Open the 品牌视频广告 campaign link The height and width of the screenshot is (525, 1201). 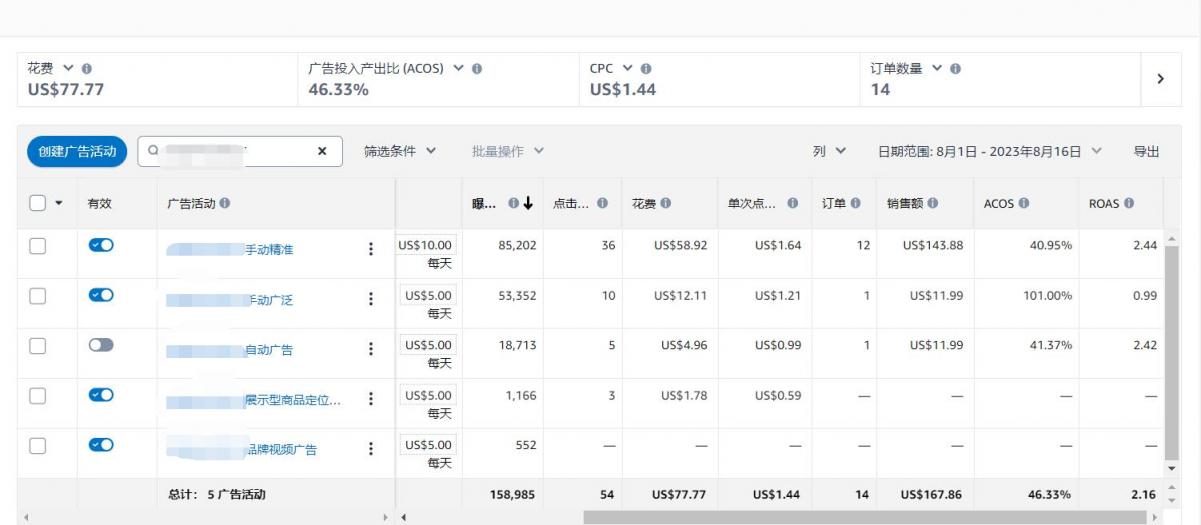tap(242, 450)
